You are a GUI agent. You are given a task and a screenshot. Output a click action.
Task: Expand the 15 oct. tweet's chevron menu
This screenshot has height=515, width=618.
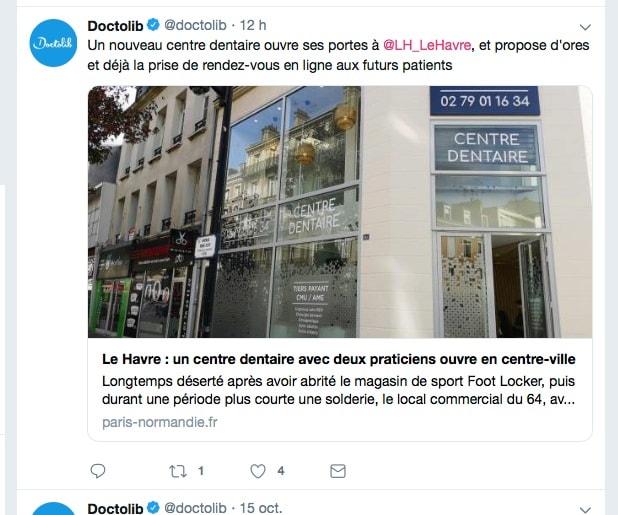click(585, 510)
